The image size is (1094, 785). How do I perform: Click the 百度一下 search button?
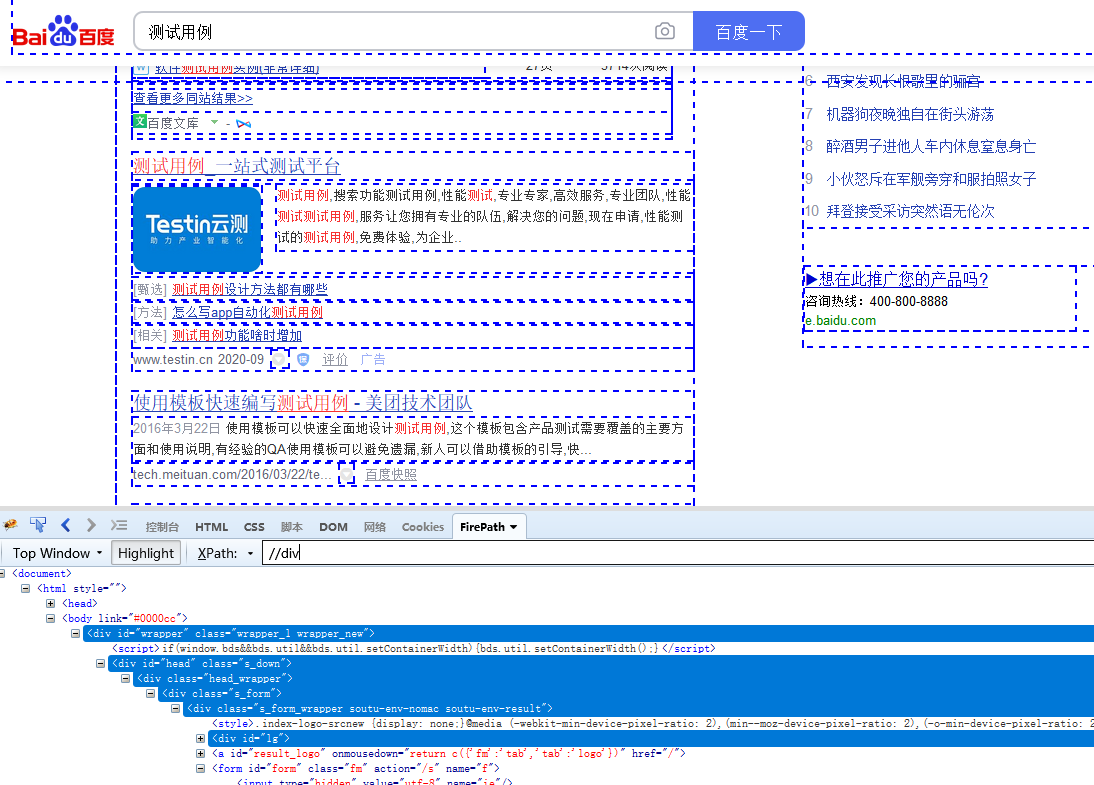[749, 31]
